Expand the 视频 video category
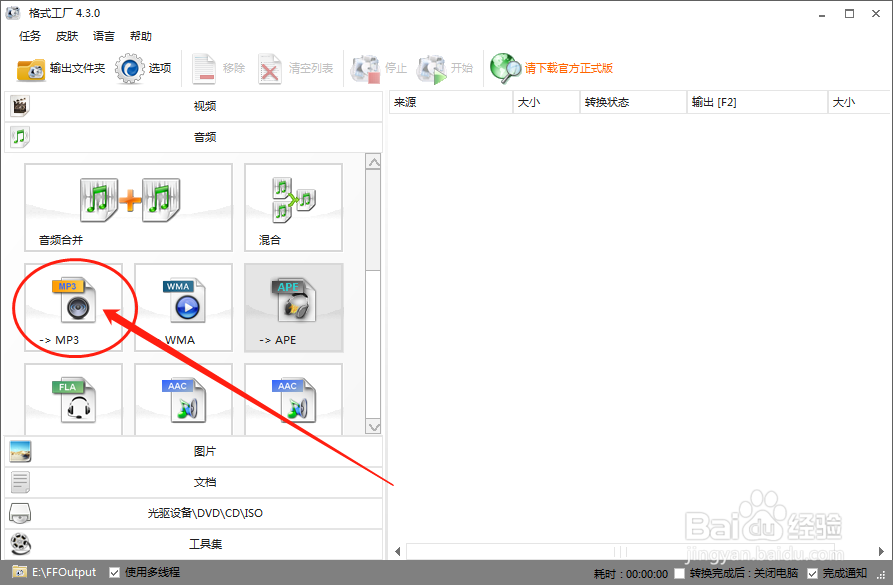This screenshot has height=585, width=893. click(205, 105)
